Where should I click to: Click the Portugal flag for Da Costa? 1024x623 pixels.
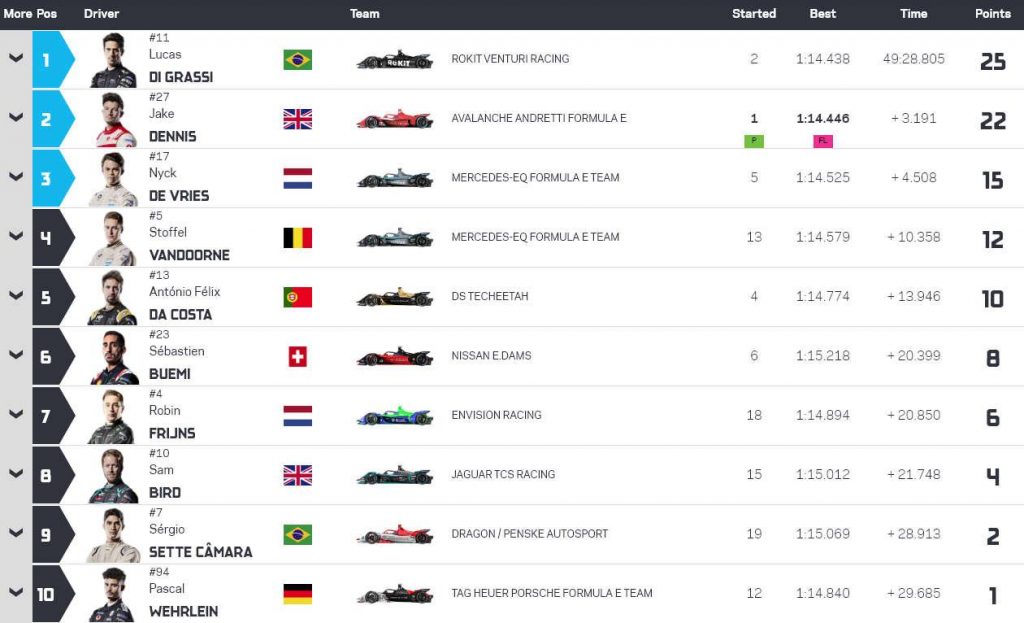point(297,297)
